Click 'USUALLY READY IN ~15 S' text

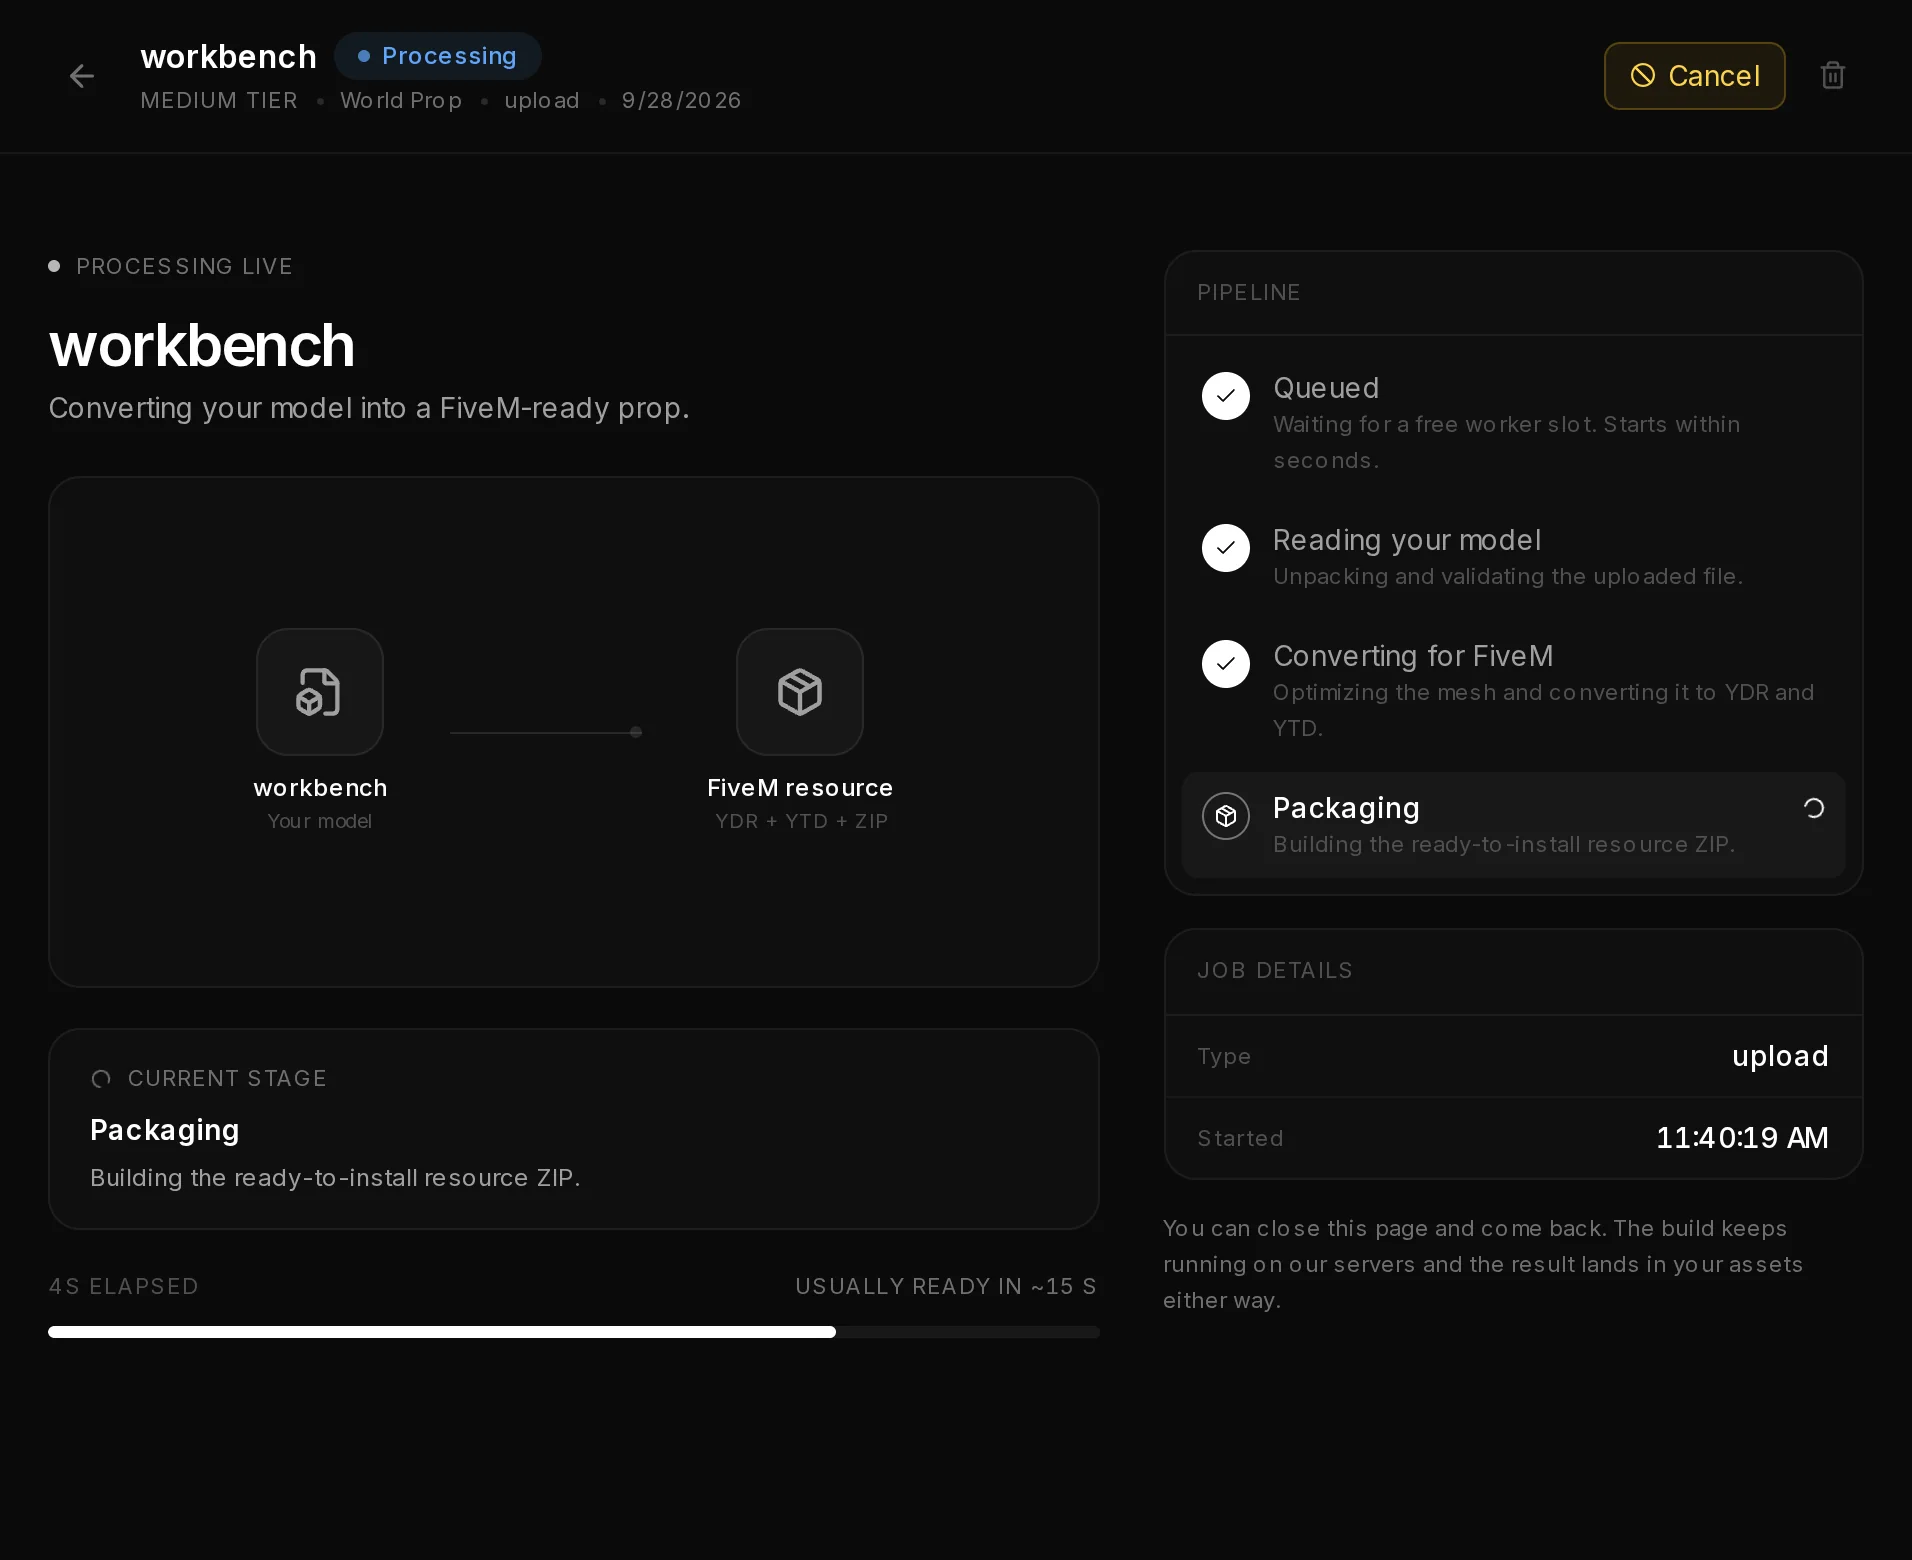[946, 1287]
